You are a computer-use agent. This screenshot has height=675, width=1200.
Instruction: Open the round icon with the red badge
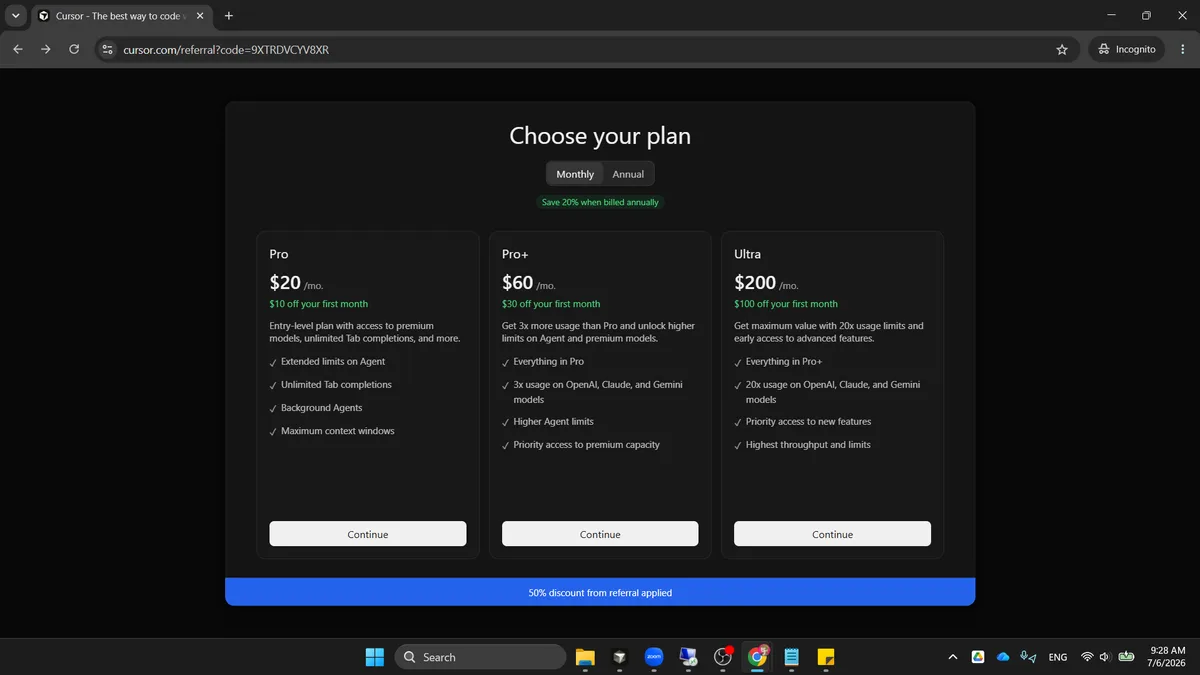point(724,657)
